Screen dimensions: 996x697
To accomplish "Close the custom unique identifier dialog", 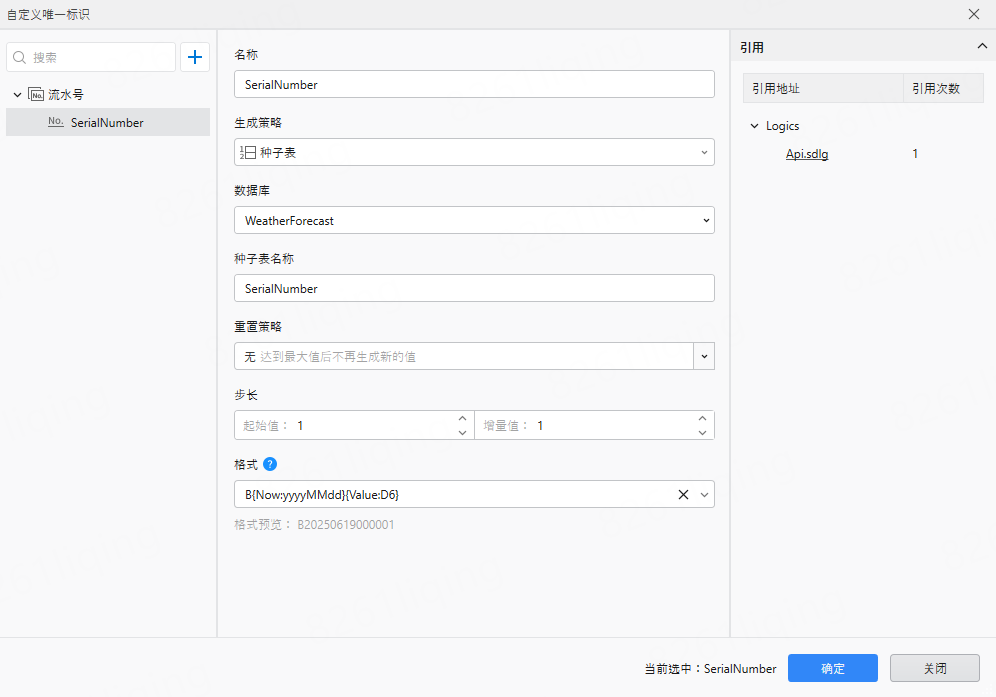I will click(974, 14).
